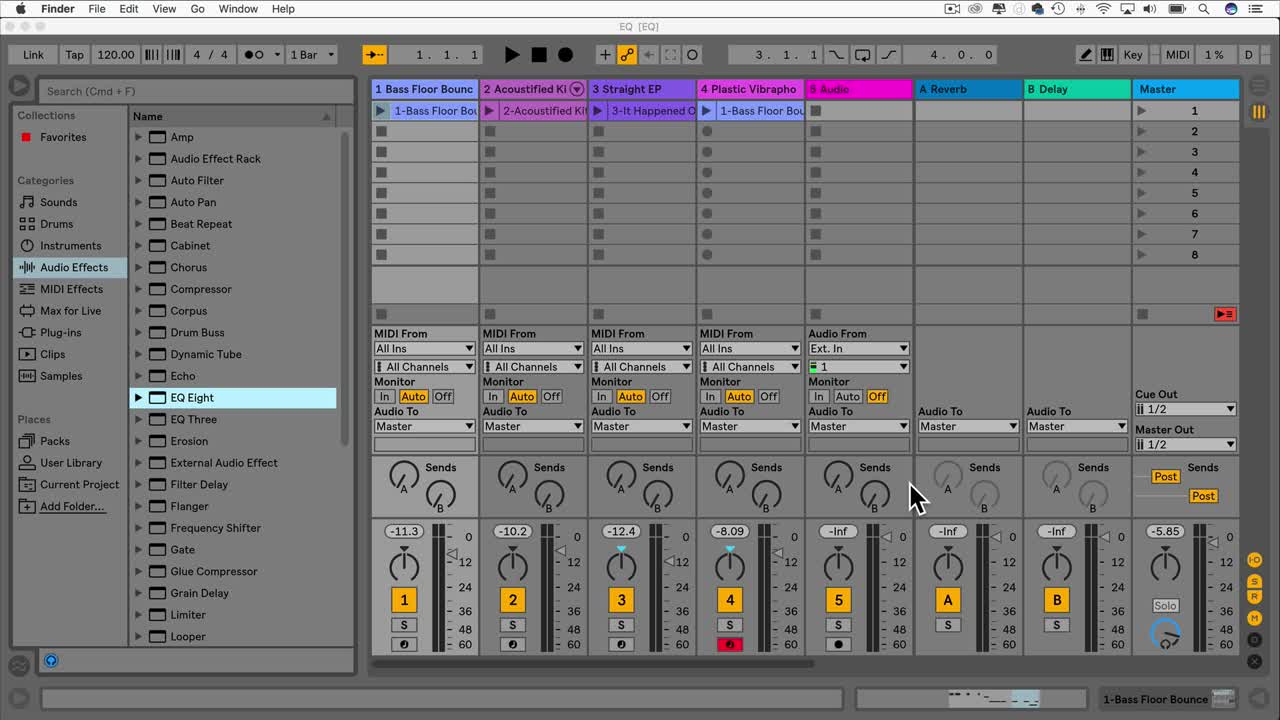Select Audio Effects category
Viewport: 1280px width, 720px height.
pyautogui.click(x=70, y=268)
